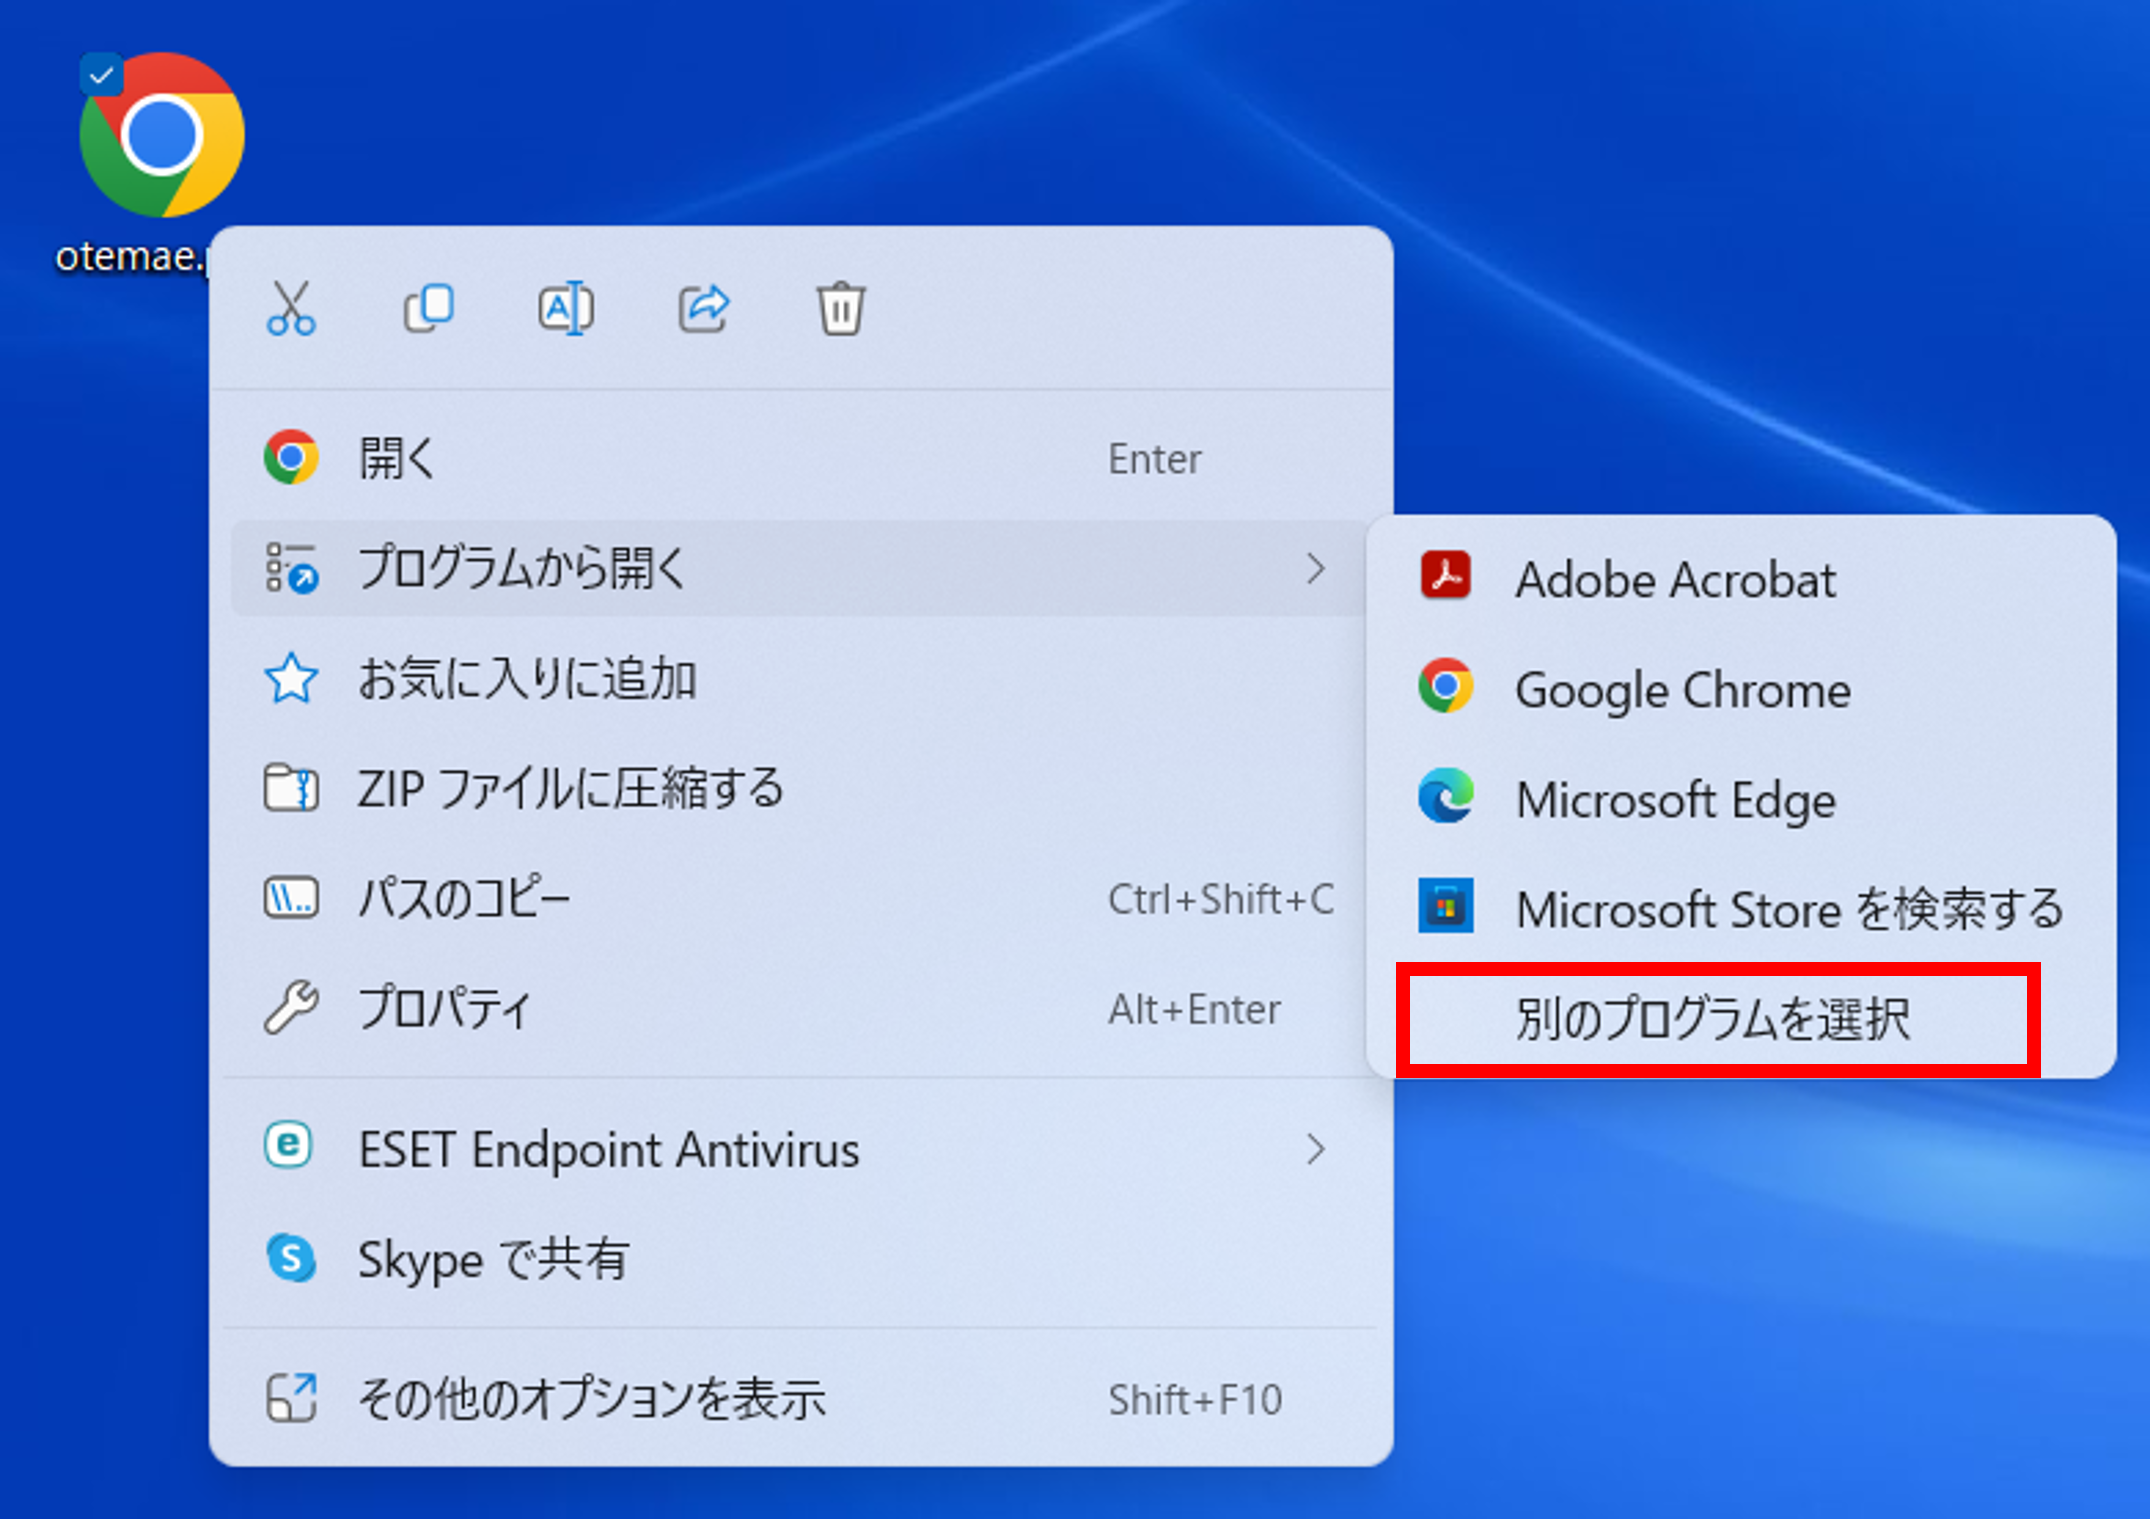Open with Microsoft Edge
The height and width of the screenshot is (1519, 2150).
click(1740, 800)
